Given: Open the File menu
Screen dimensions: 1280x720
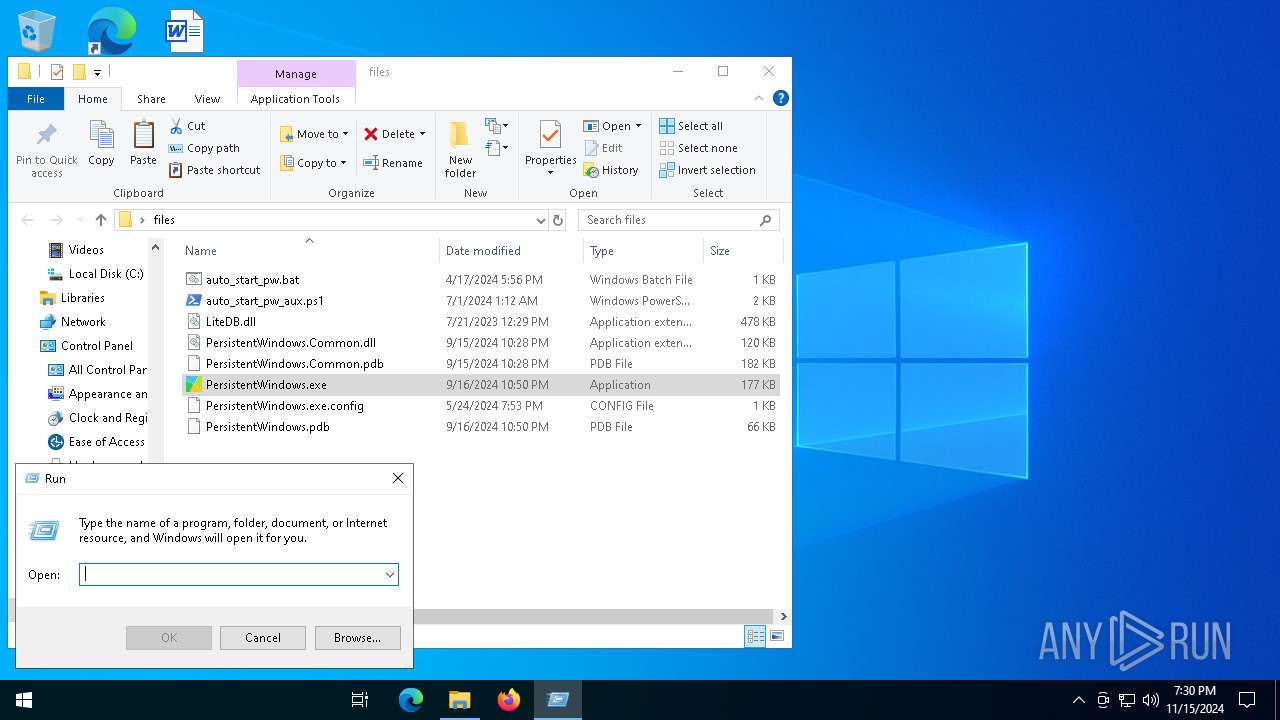Looking at the screenshot, I should point(36,99).
